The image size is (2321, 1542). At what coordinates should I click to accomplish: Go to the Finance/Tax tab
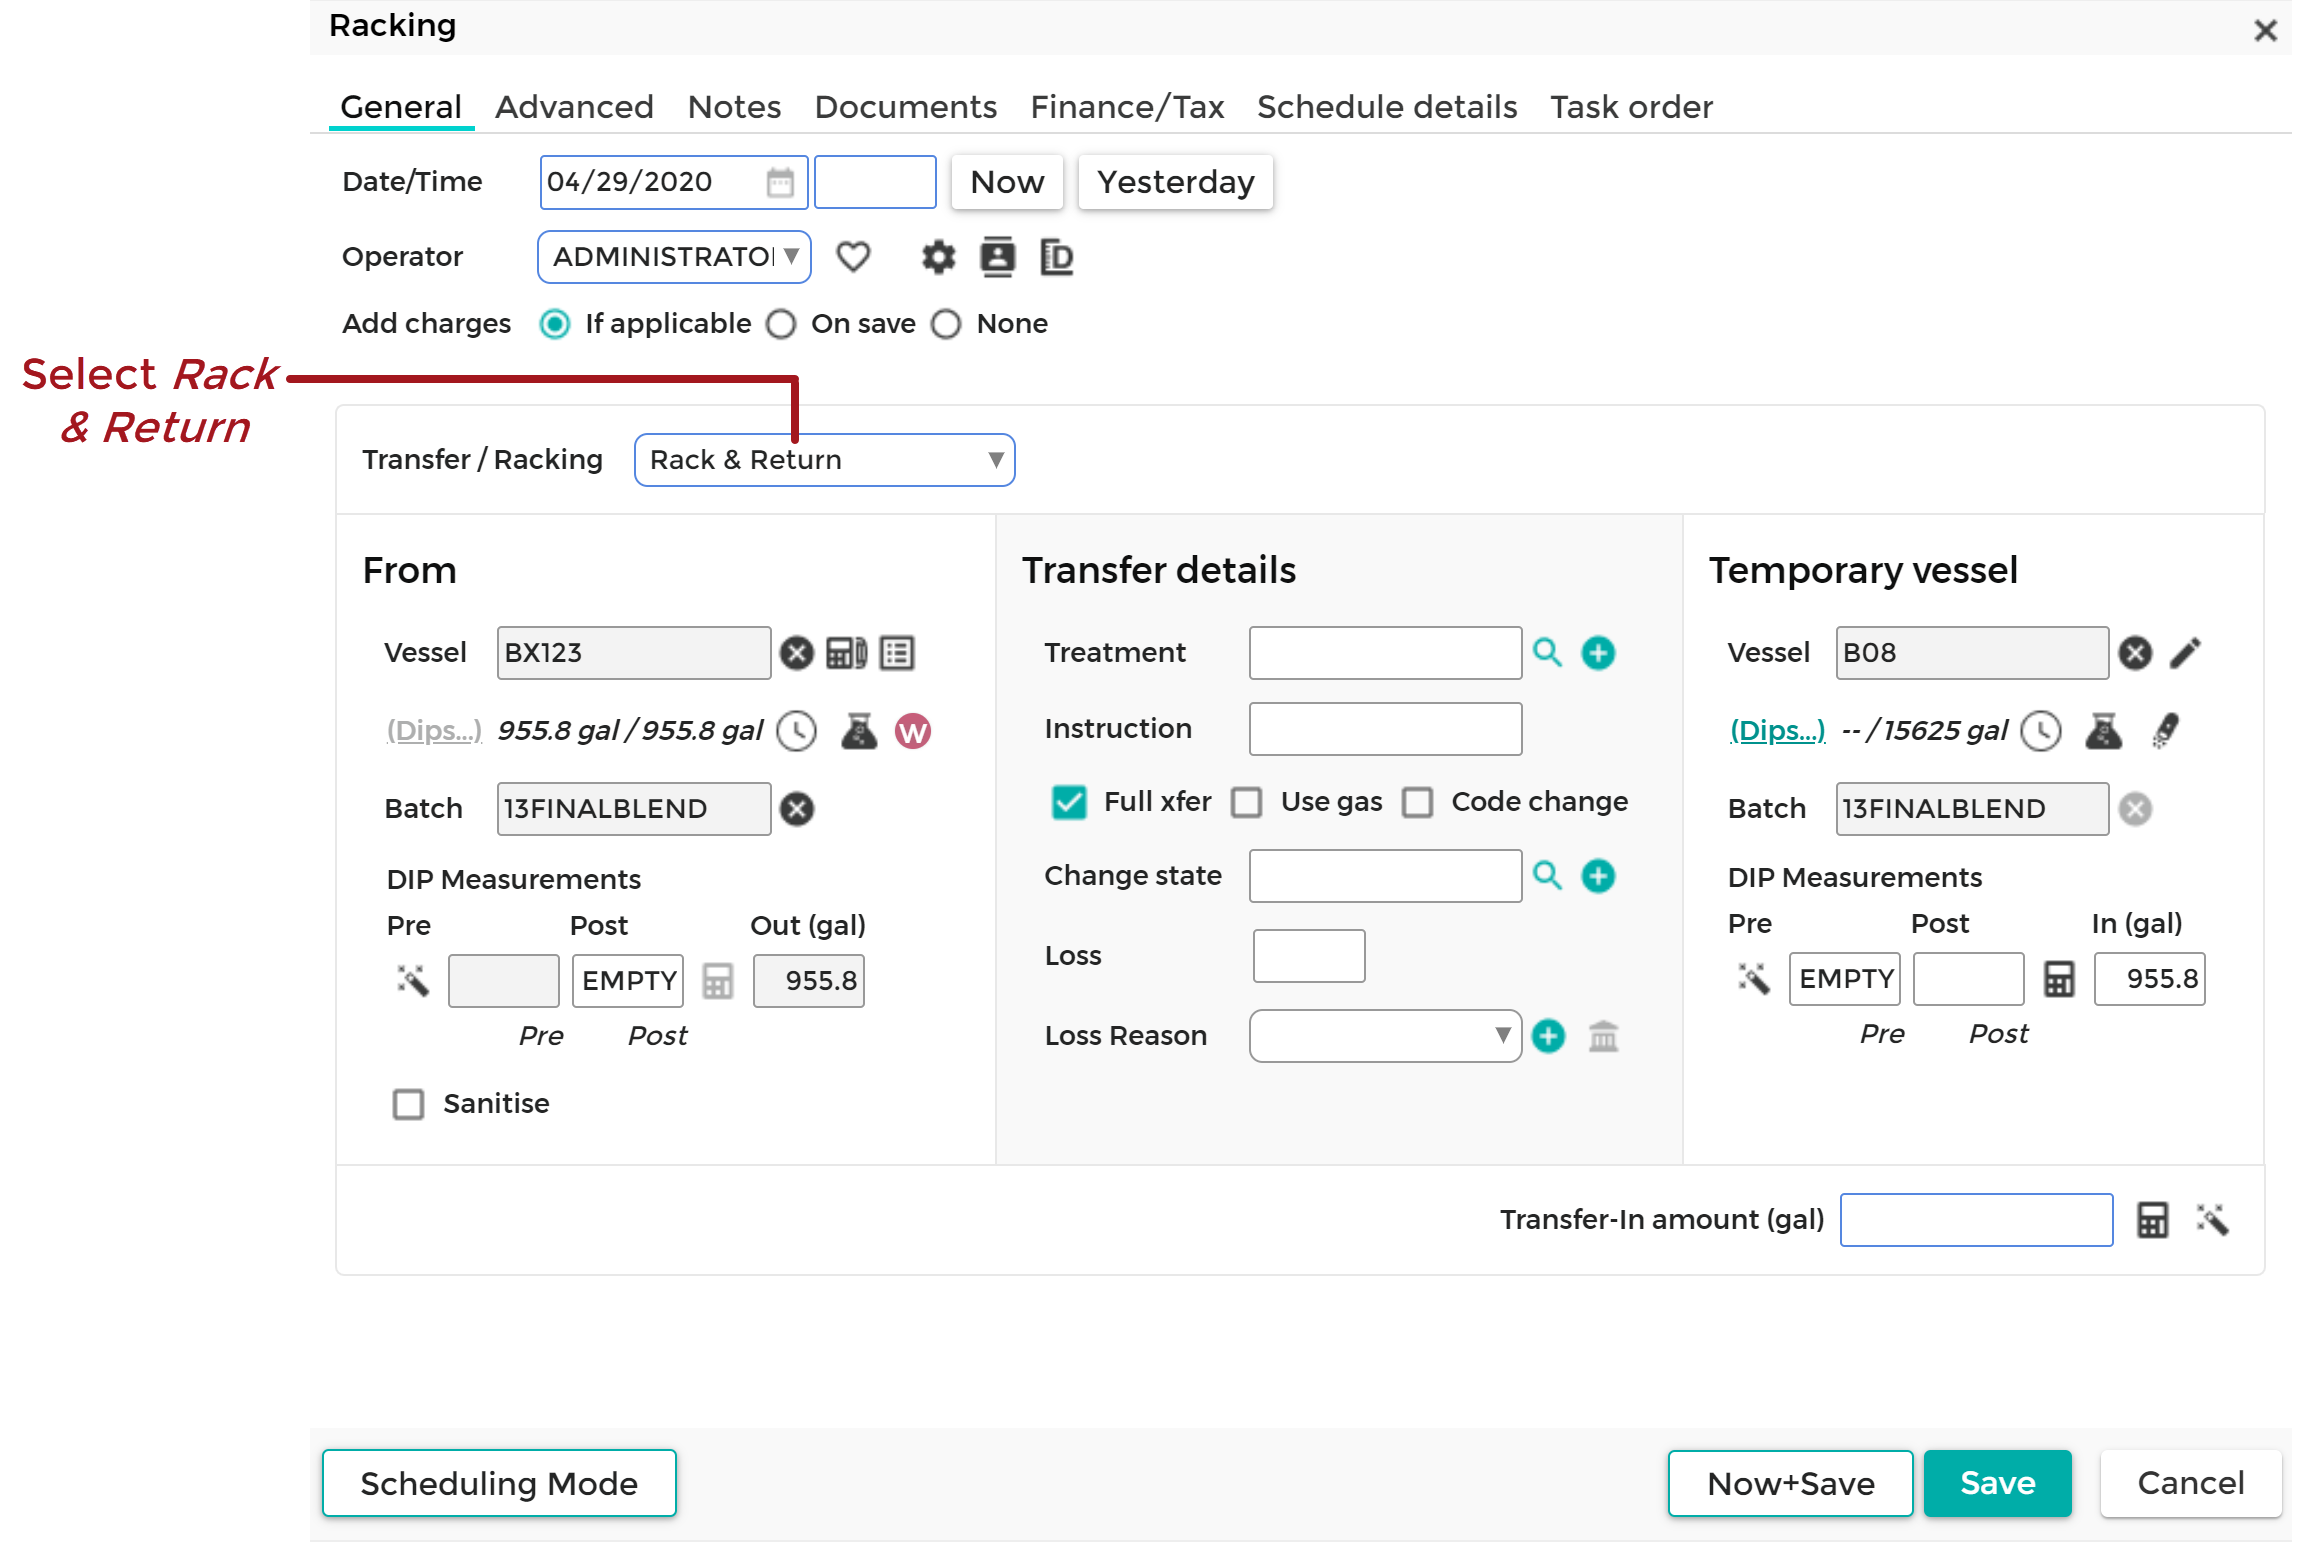click(1127, 107)
